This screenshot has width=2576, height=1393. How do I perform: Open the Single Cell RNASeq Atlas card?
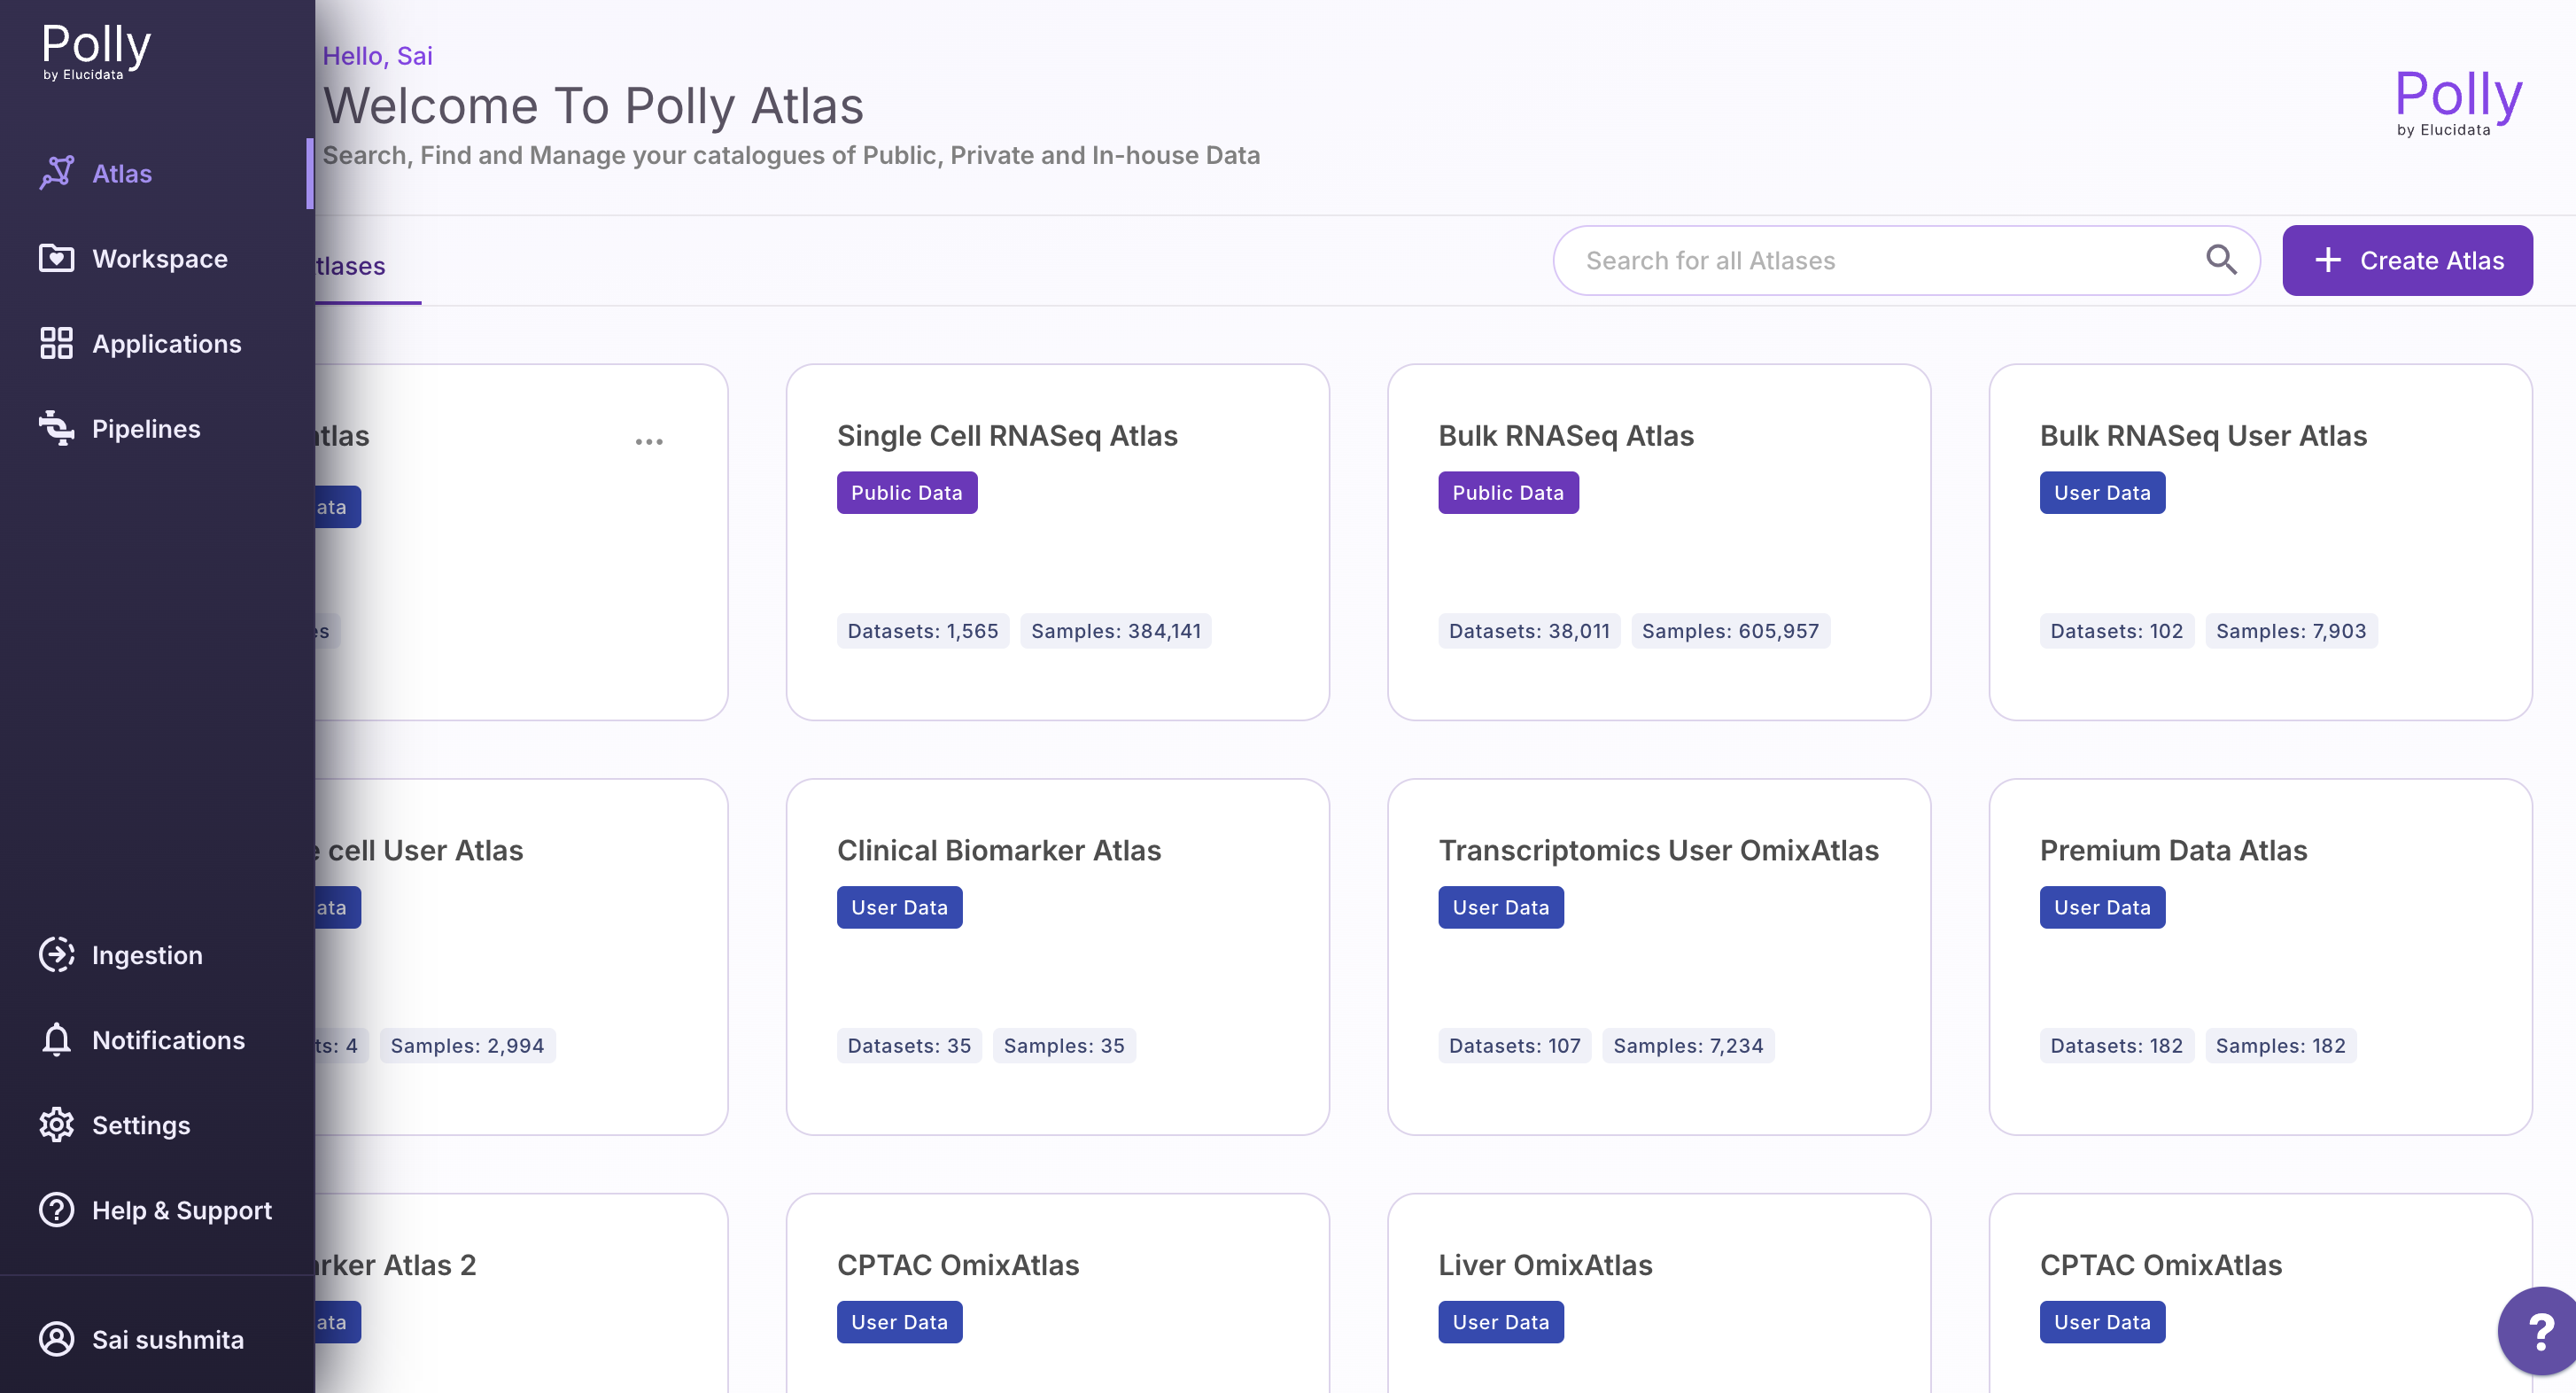point(1057,541)
